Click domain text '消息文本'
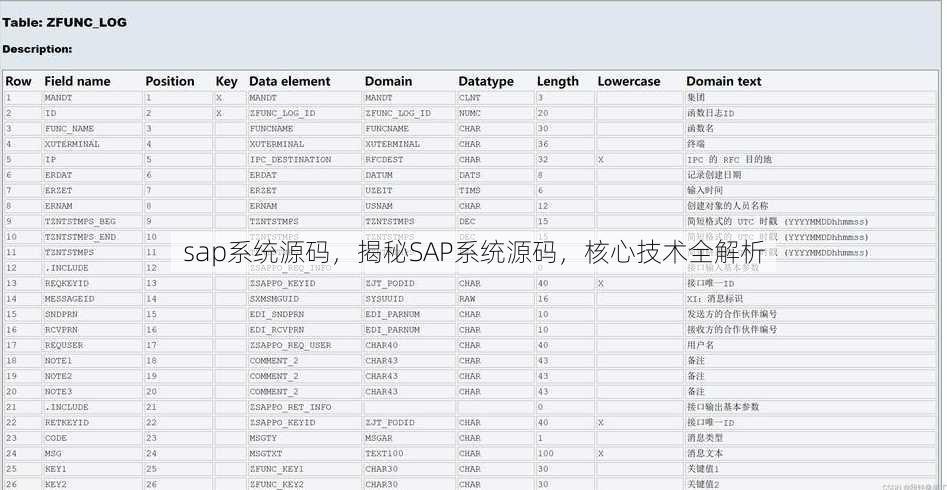This screenshot has width=947, height=490. pyautogui.click(x=705, y=454)
